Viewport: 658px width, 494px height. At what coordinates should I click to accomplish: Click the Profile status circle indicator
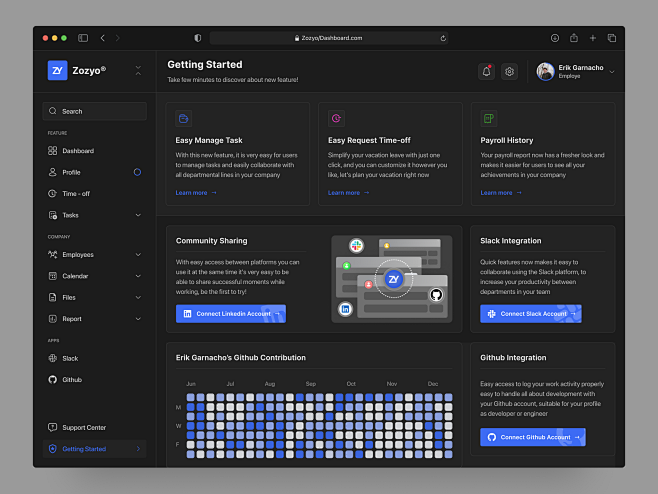point(137,172)
